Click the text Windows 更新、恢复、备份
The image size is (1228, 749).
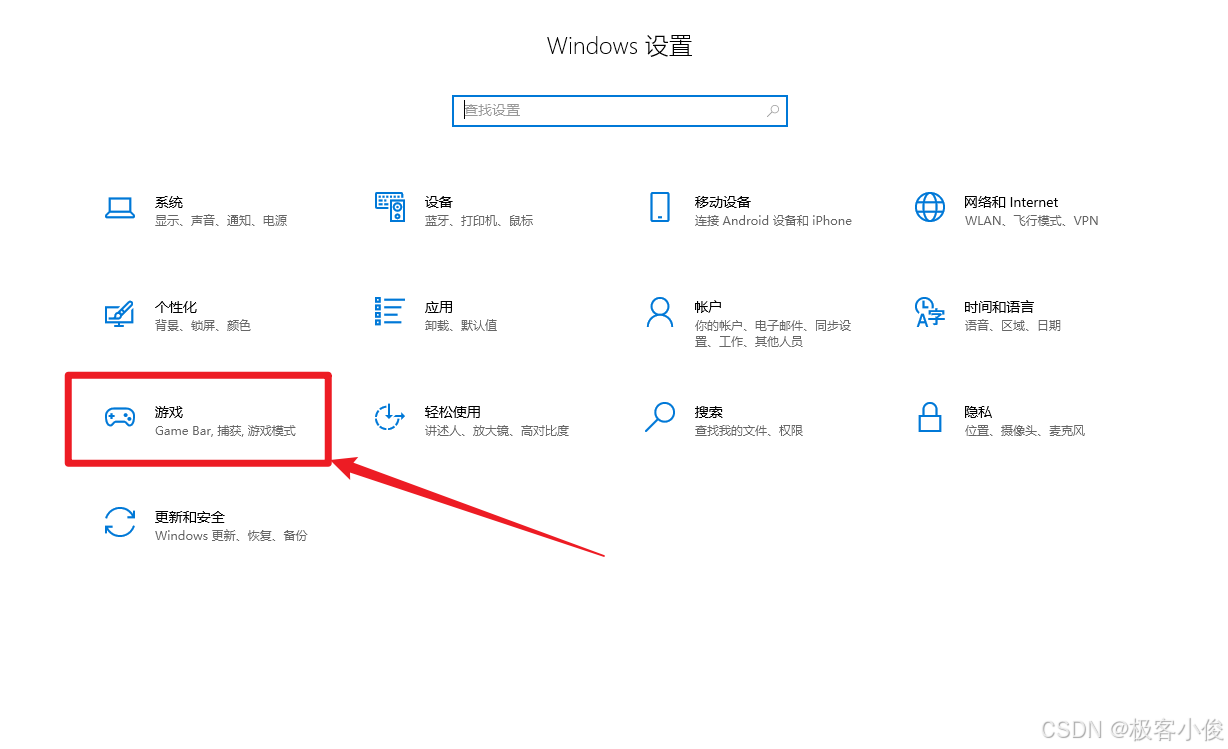click(231, 536)
